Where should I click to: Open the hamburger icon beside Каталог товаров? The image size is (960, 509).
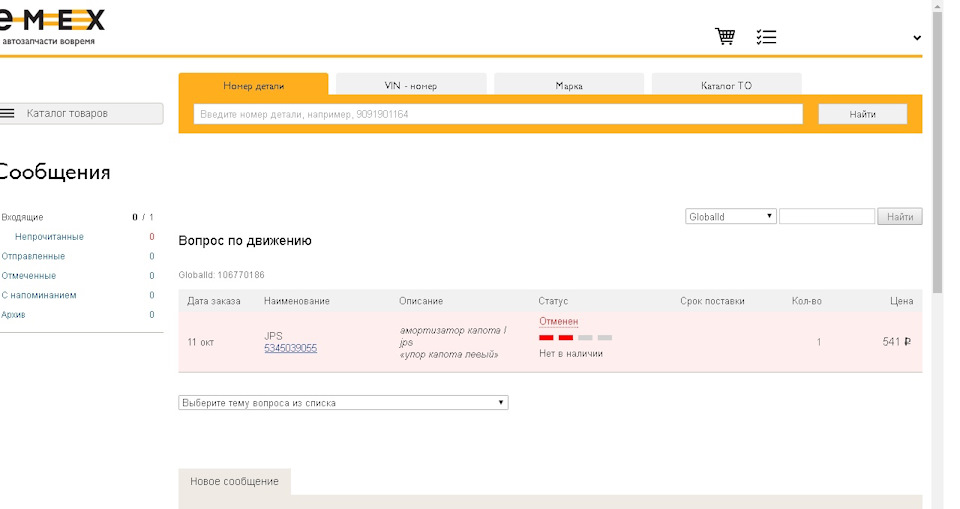tap(7, 113)
